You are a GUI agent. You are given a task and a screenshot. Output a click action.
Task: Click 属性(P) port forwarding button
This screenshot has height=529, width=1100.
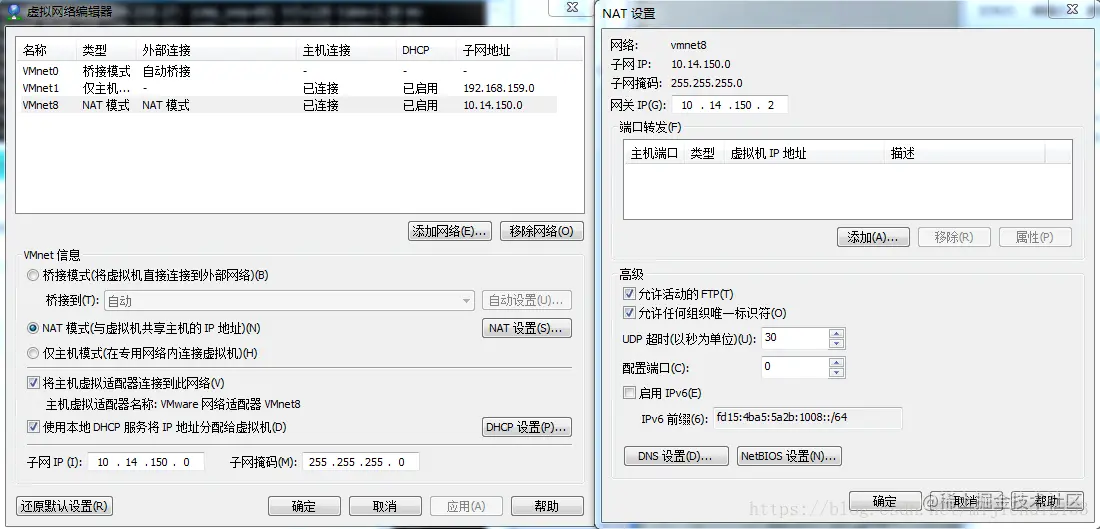pyautogui.click(x=1035, y=237)
